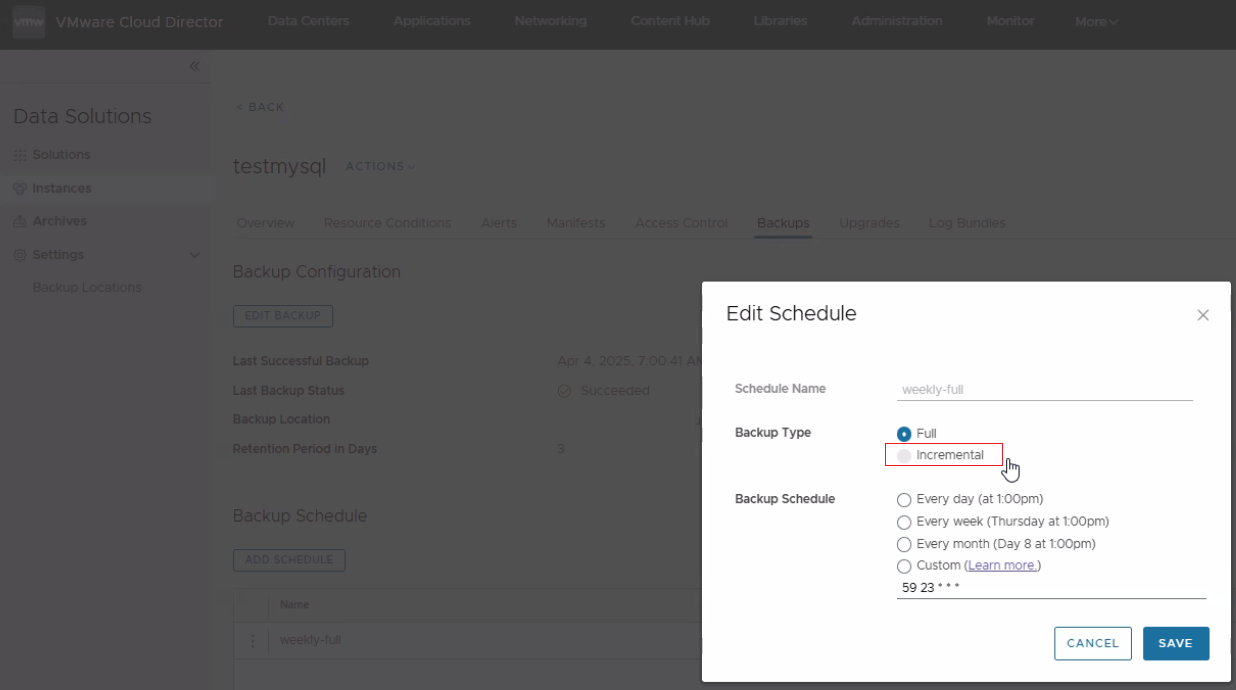Switch to the Log Bundles tab
The width and height of the screenshot is (1236, 690).
pyautogui.click(x=967, y=223)
